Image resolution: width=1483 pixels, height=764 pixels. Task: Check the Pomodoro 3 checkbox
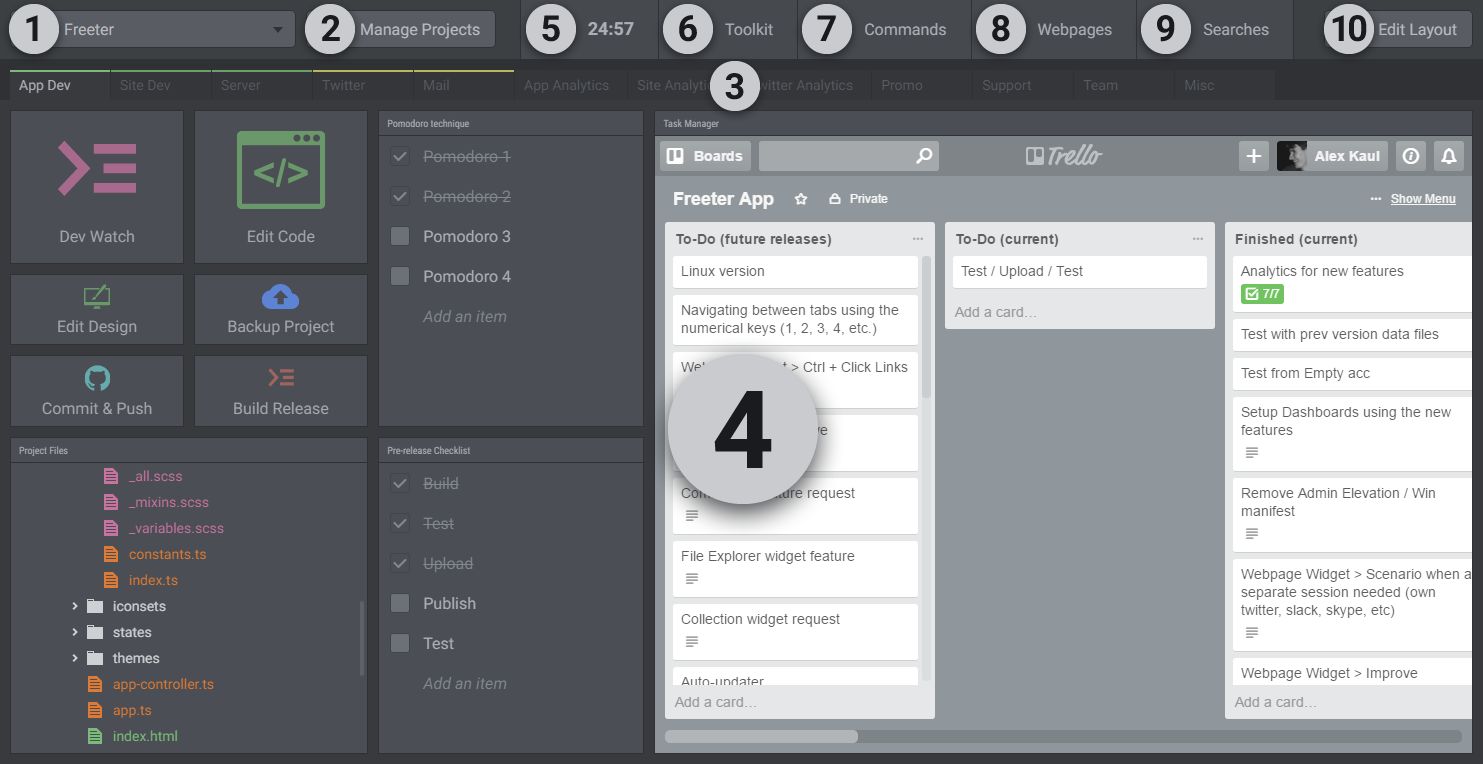click(400, 237)
